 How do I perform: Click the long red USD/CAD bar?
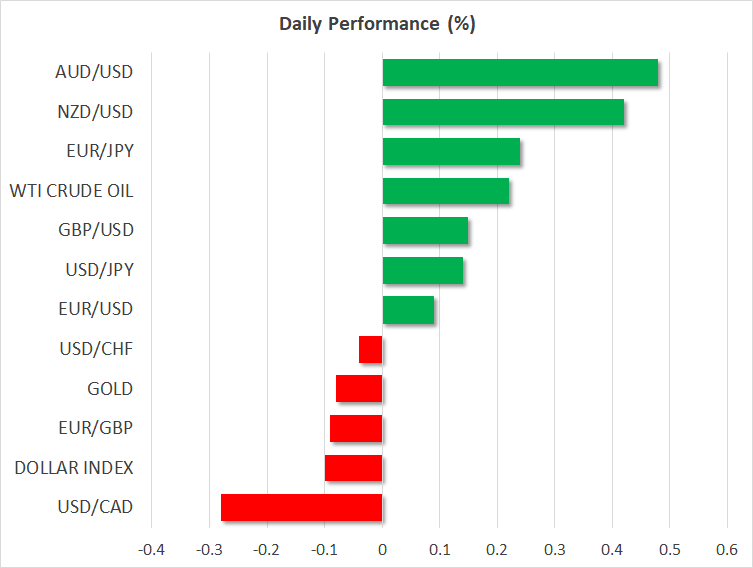(x=301, y=507)
